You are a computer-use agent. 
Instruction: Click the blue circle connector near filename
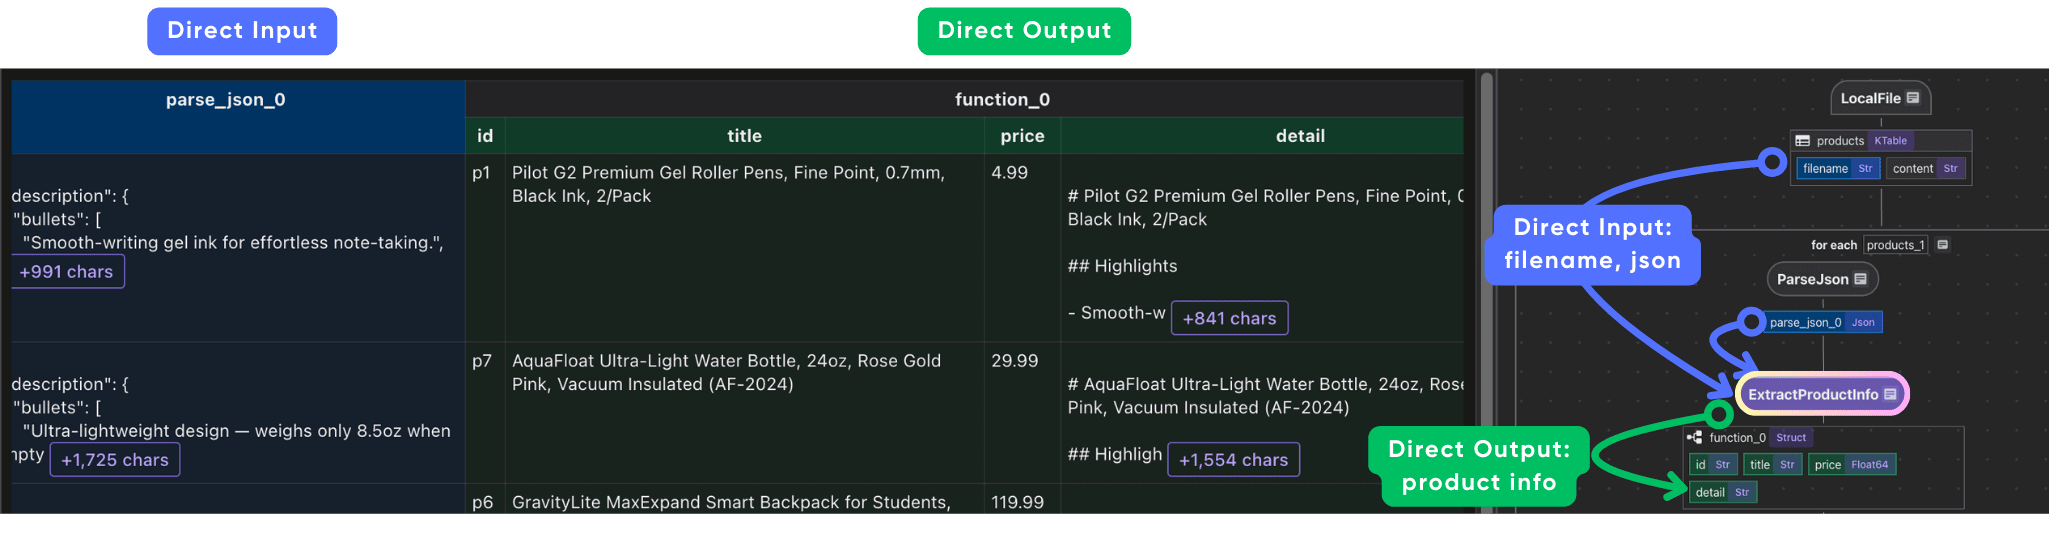tap(1772, 161)
